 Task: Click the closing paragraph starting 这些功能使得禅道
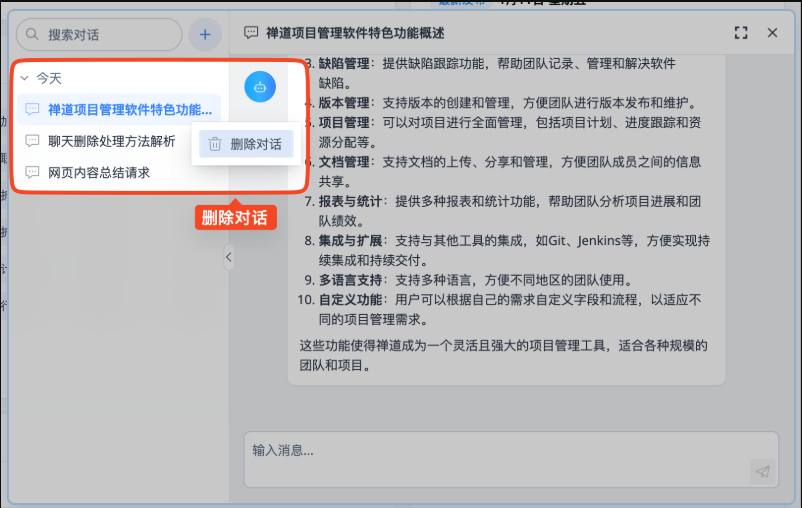point(503,356)
